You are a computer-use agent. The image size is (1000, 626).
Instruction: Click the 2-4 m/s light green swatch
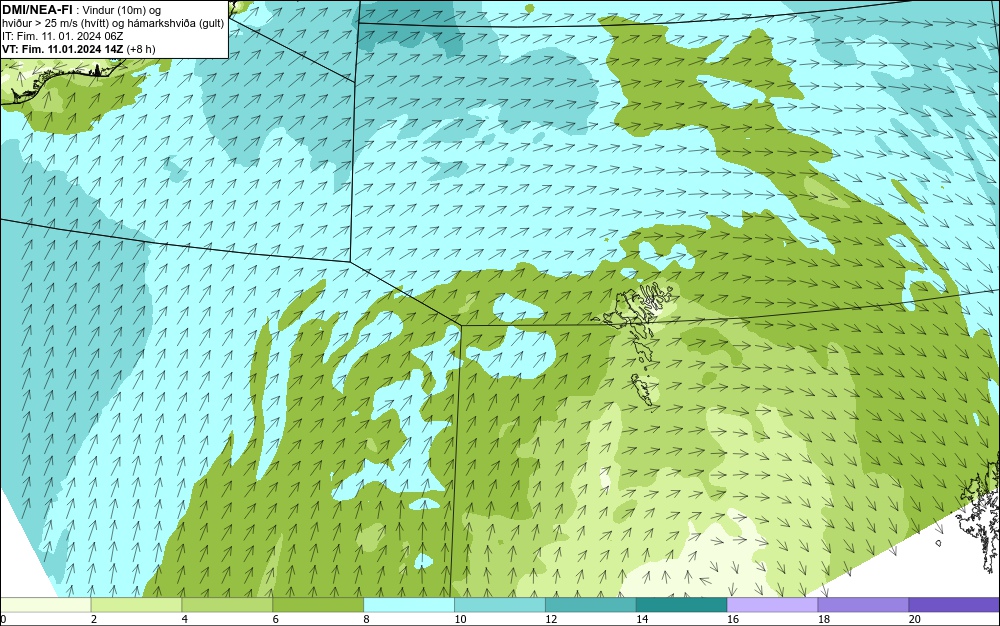click(x=136, y=604)
